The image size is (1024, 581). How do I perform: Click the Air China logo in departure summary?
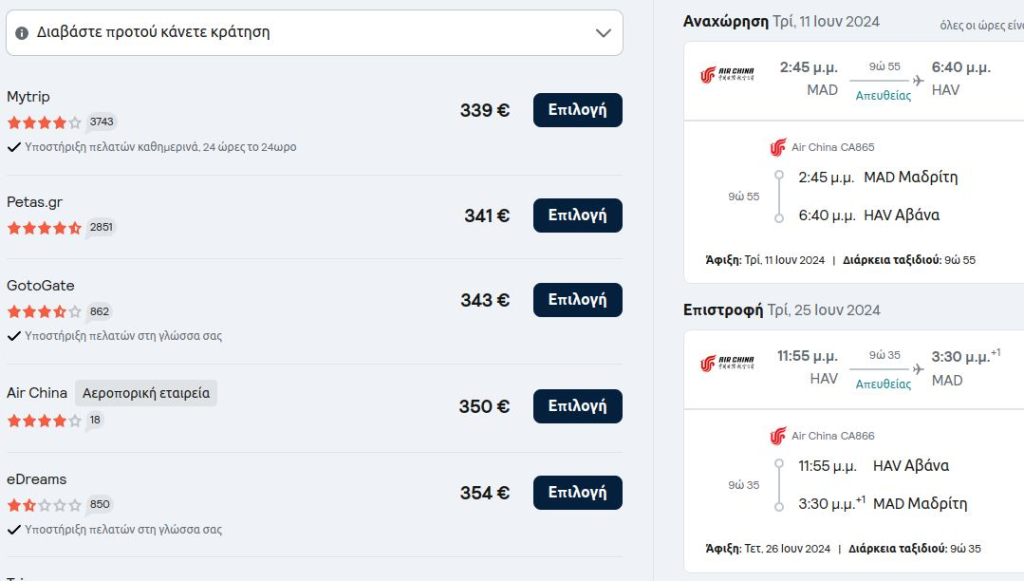click(x=727, y=74)
